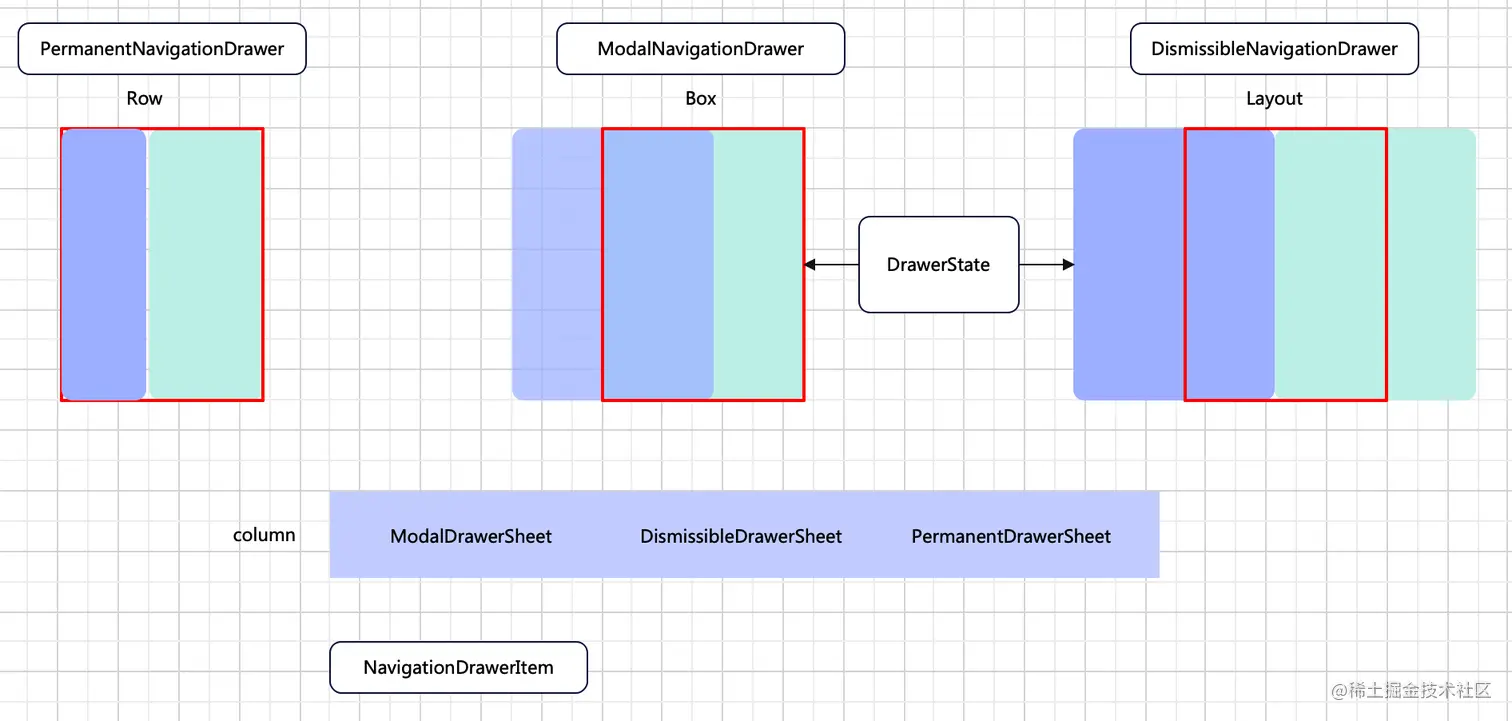Select the purple drawer panel under Row

[x=103, y=264]
